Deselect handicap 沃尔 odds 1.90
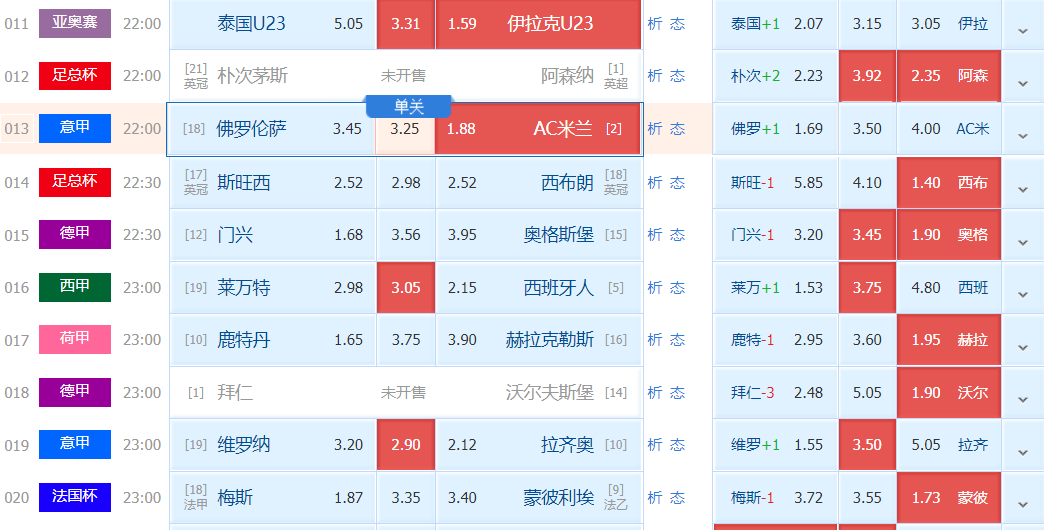The image size is (1044, 530). pos(949,393)
